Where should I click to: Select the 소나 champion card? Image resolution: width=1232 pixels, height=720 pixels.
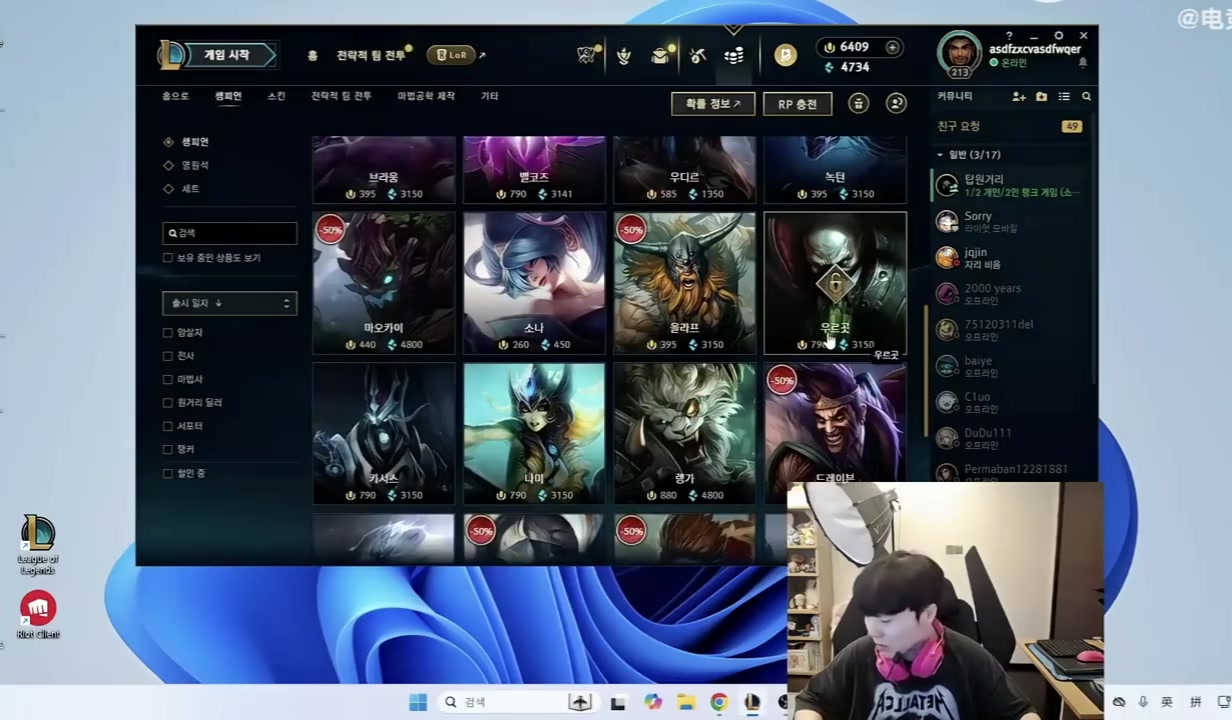[534, 282]
